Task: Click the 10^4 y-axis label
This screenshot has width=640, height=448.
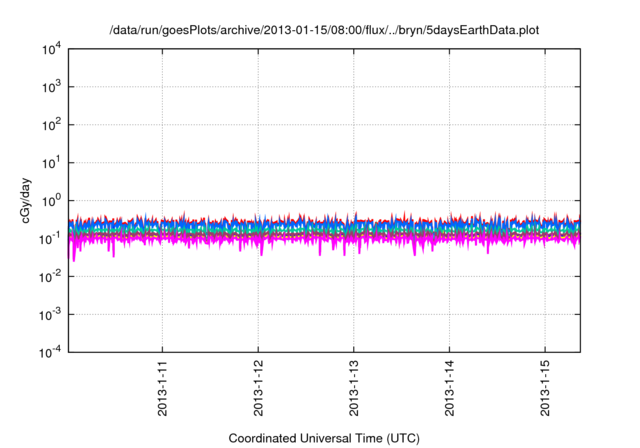Action: [52, 49]
